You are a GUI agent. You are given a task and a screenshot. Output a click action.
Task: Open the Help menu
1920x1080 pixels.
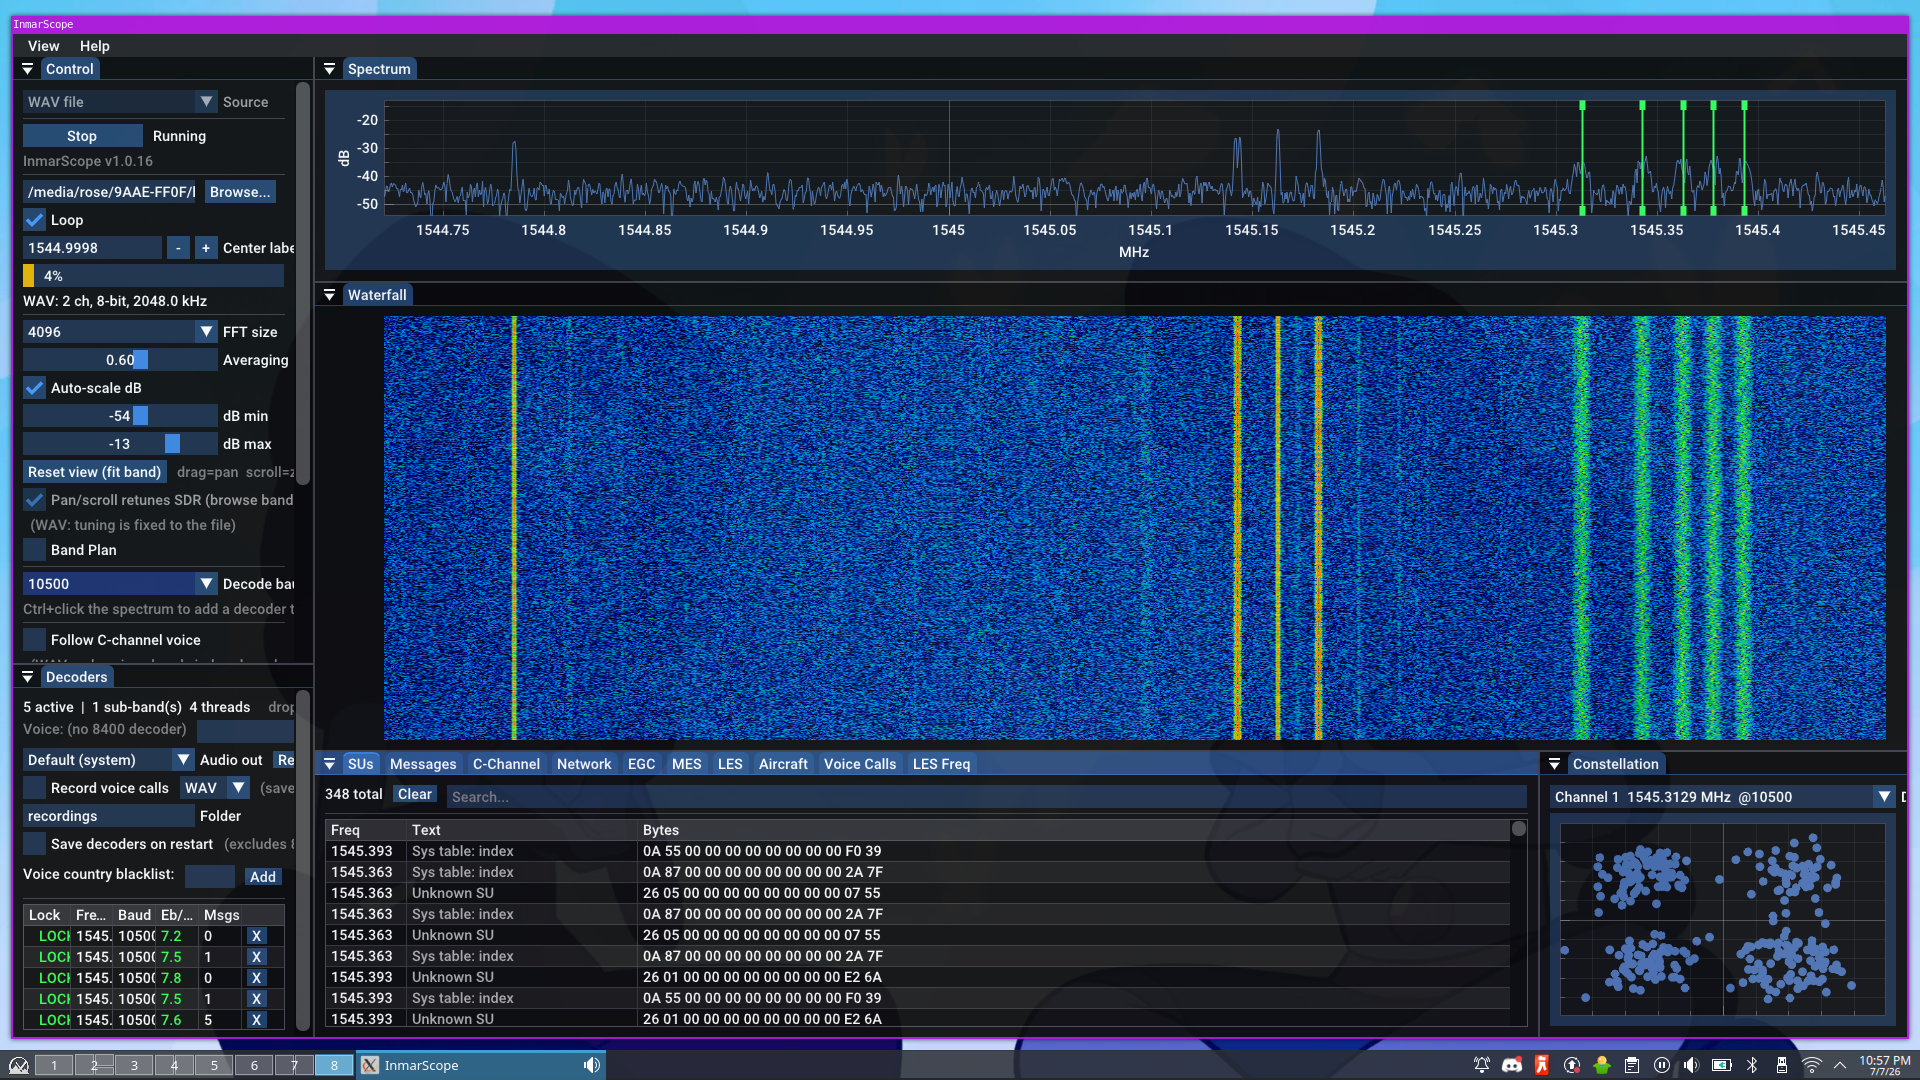click(94, 46)
